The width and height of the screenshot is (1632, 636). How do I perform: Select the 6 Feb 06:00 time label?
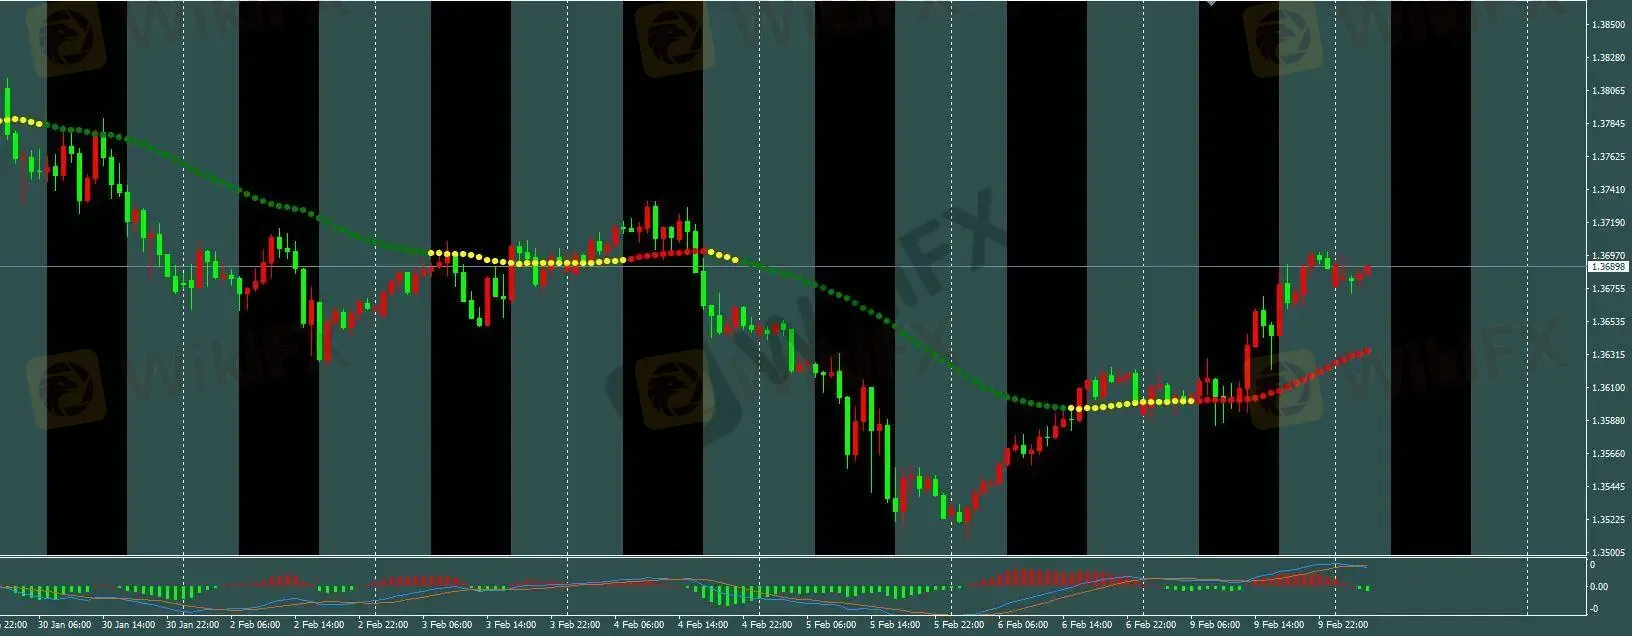[1022, 625]
